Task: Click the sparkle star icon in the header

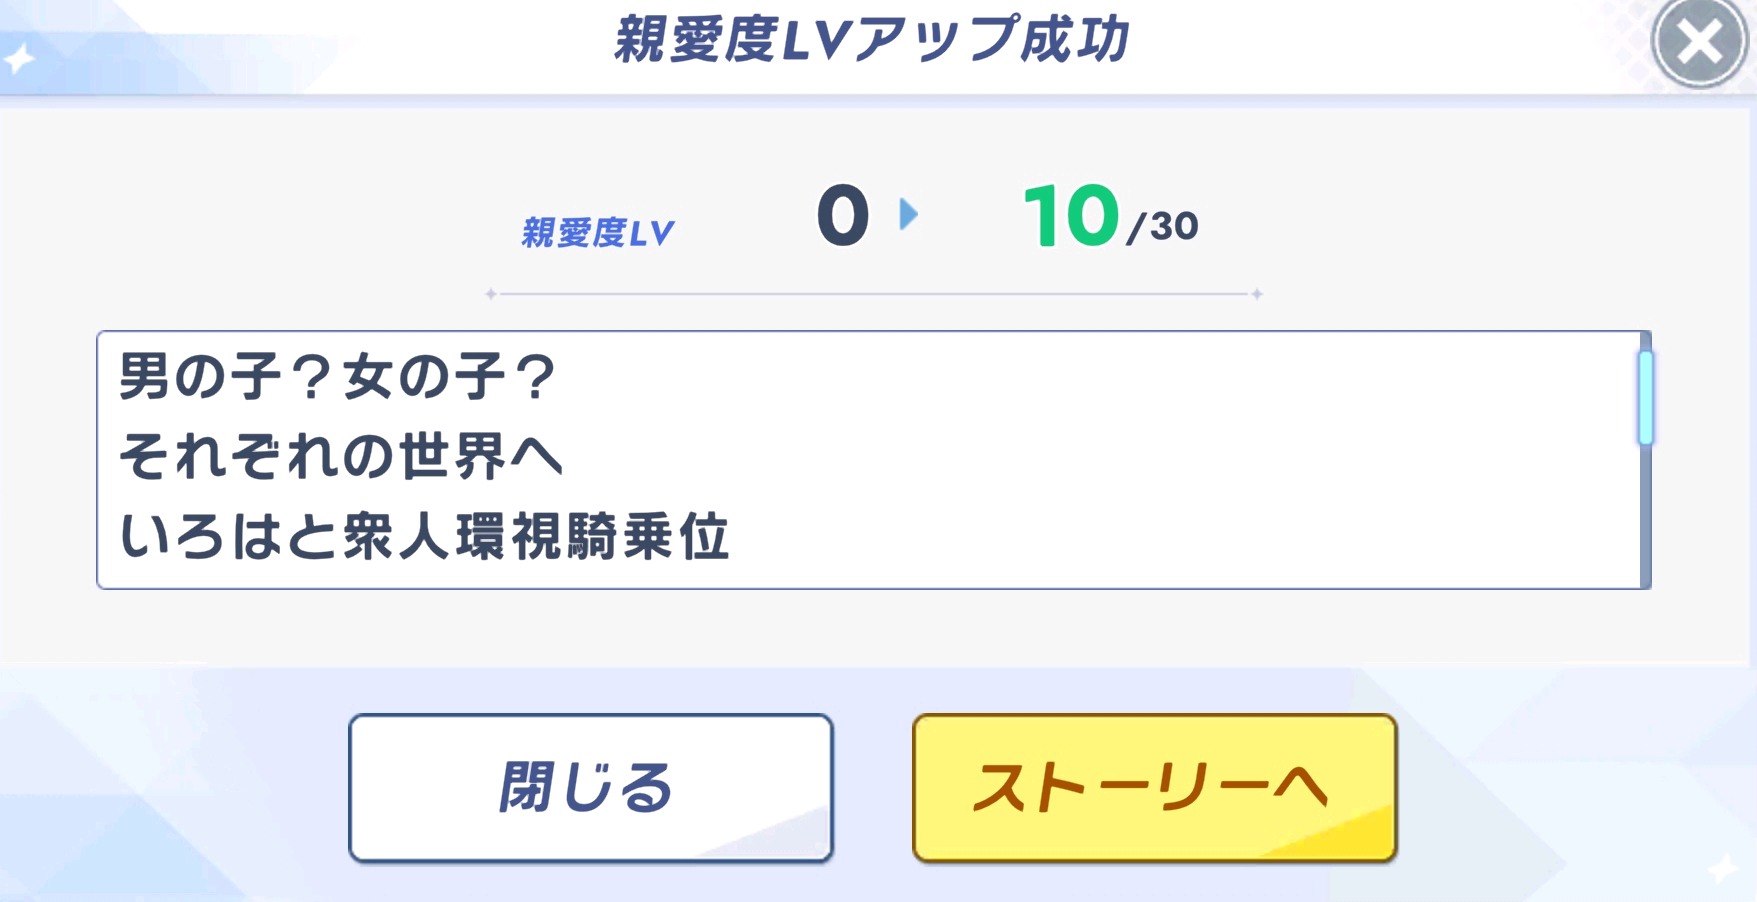Action: (18, 60)
